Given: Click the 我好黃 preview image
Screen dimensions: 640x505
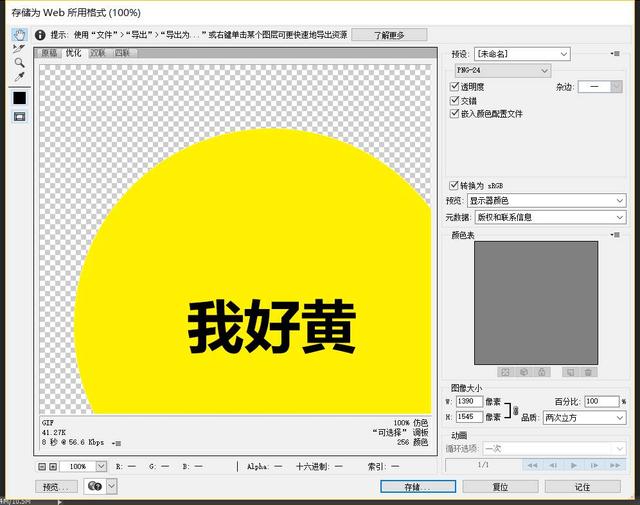Looking at the screenshot, I should (235, 239).
